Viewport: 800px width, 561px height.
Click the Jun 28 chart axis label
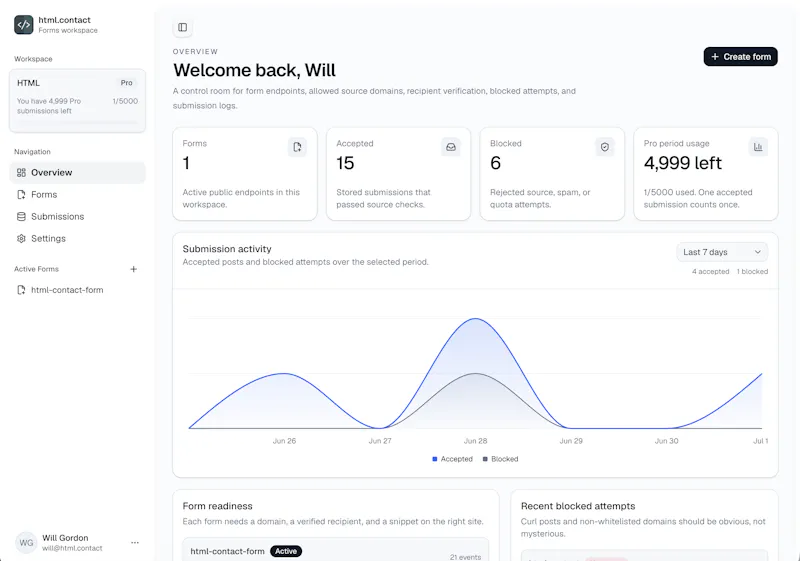click(x=475, y=441)
